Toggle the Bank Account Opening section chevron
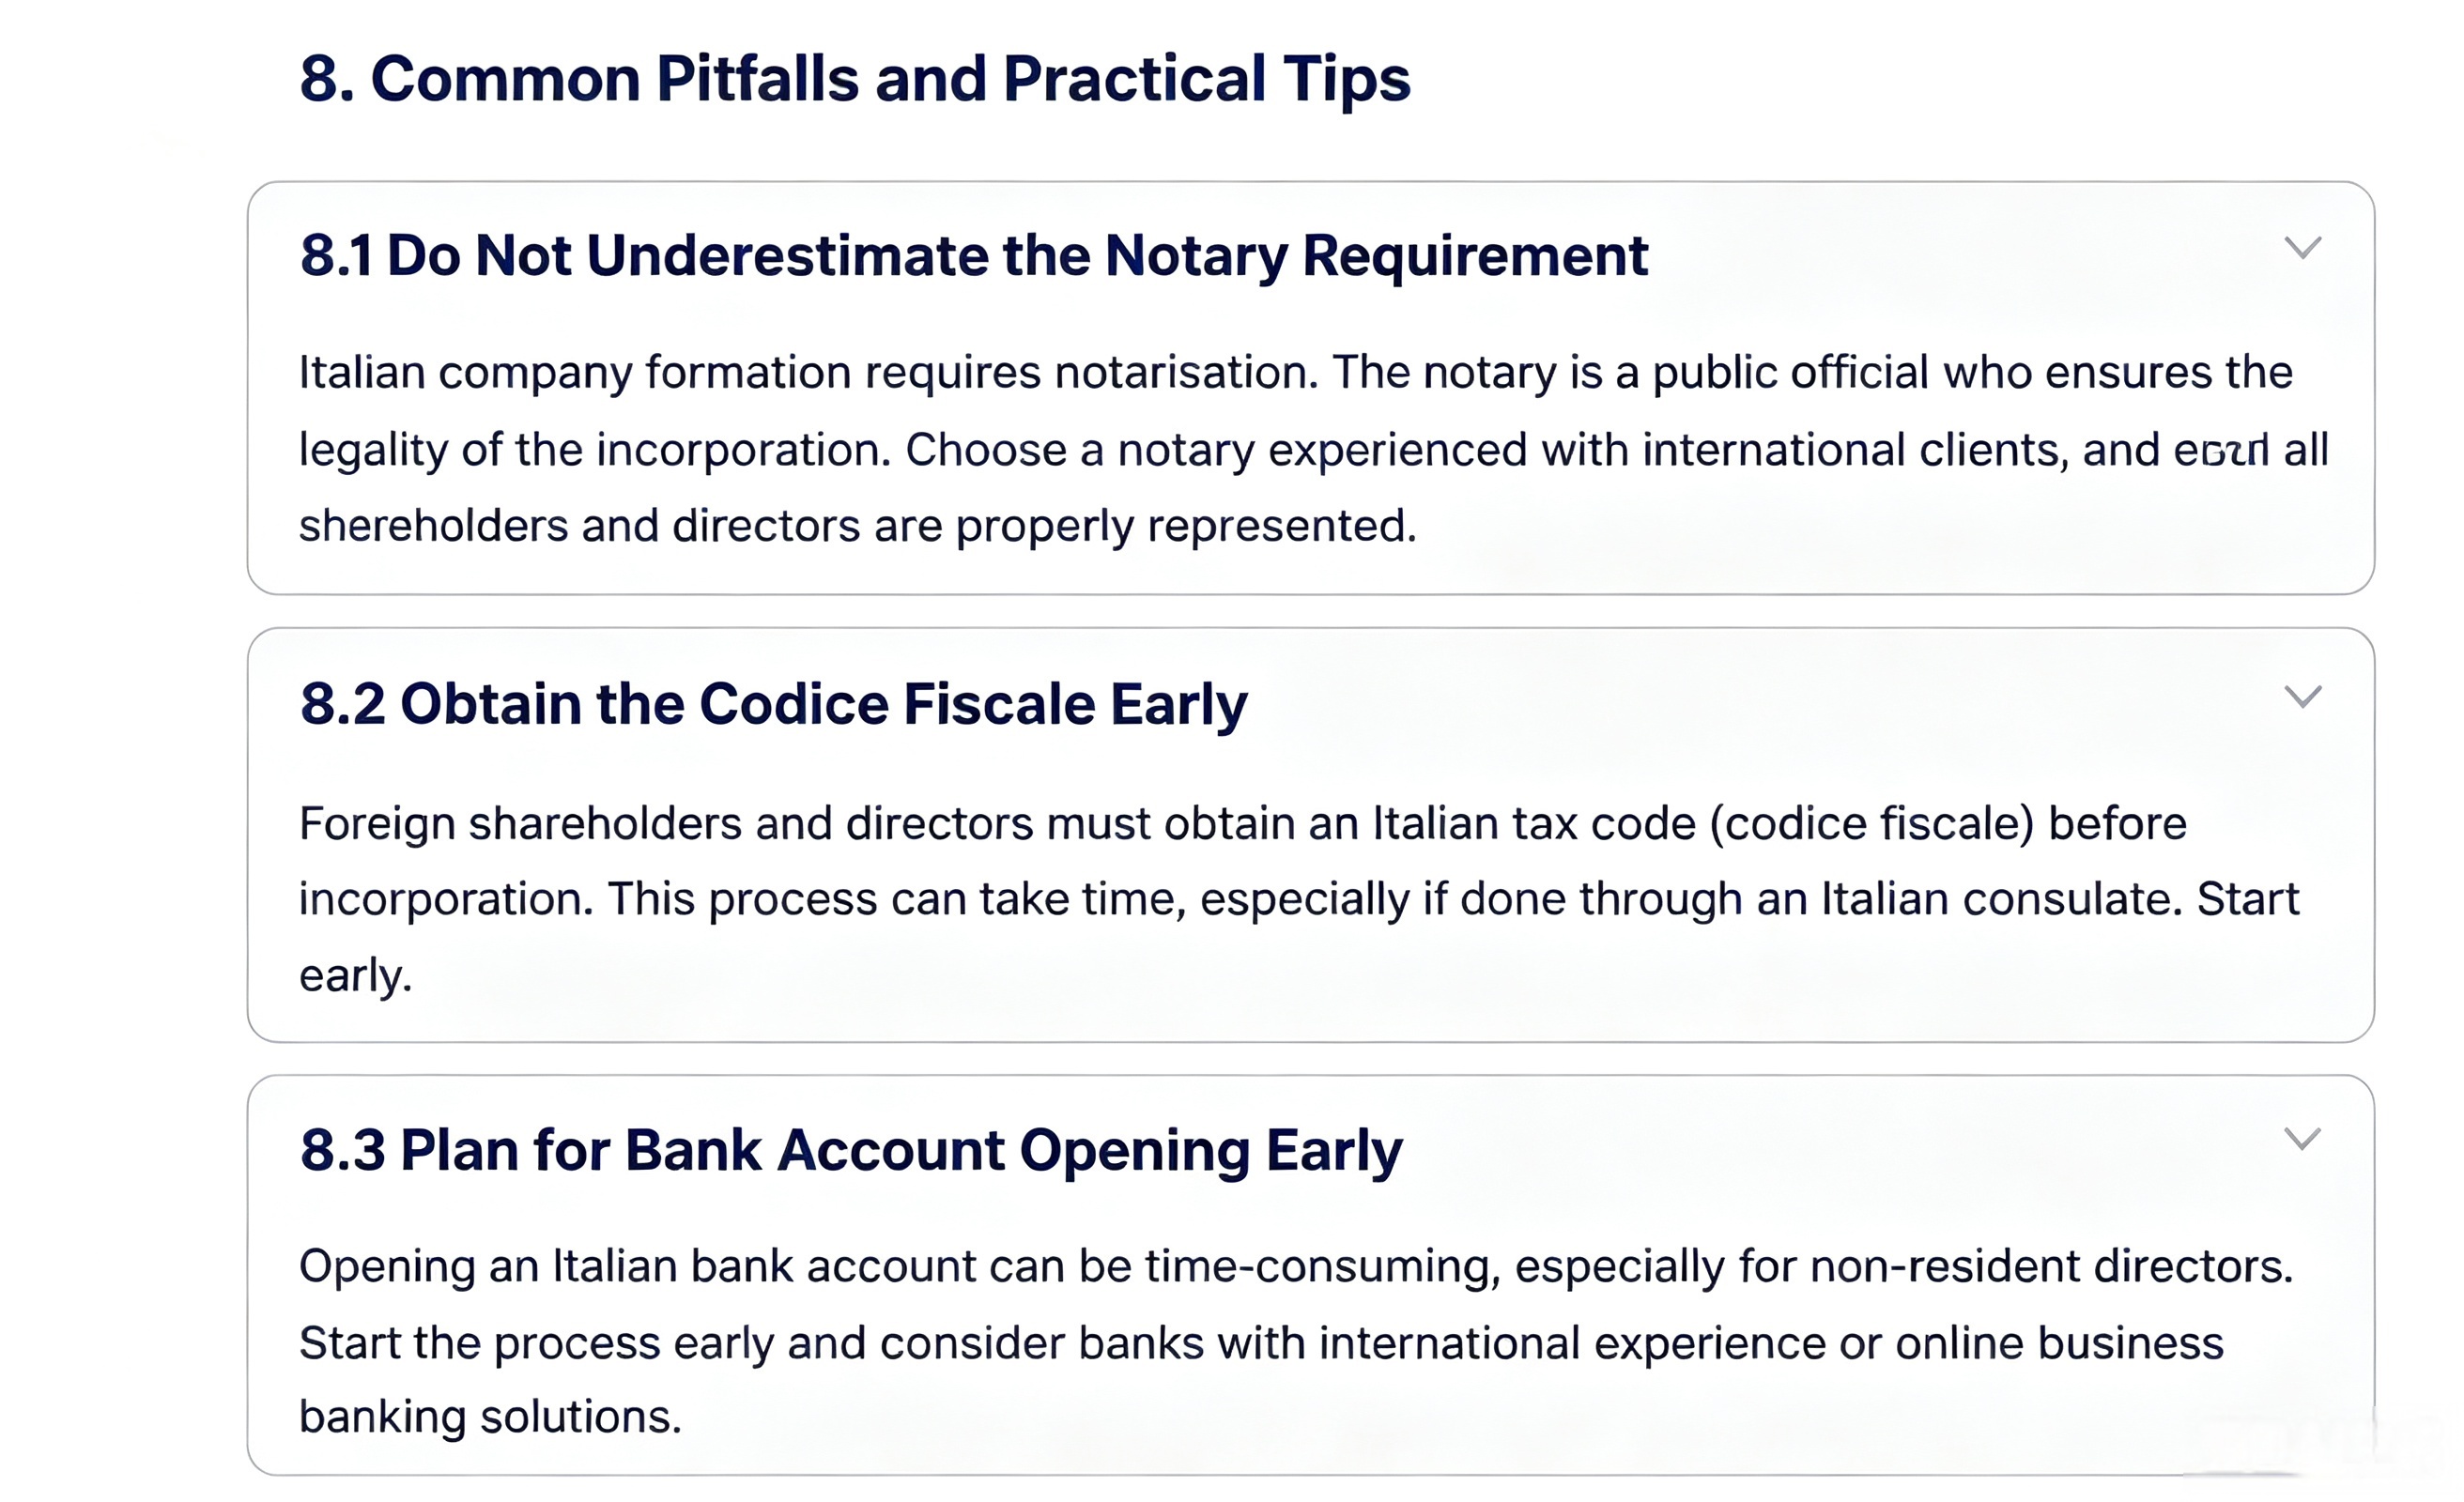The image size is (2464, 1502). pyautogui.click(x=2302, y=1138)
